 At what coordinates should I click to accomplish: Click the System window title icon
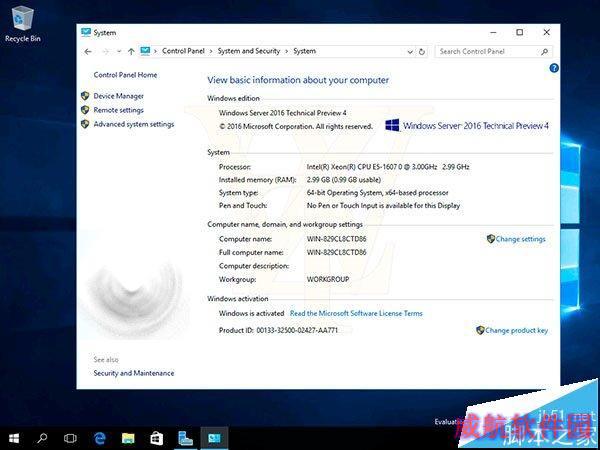[86, 33]
